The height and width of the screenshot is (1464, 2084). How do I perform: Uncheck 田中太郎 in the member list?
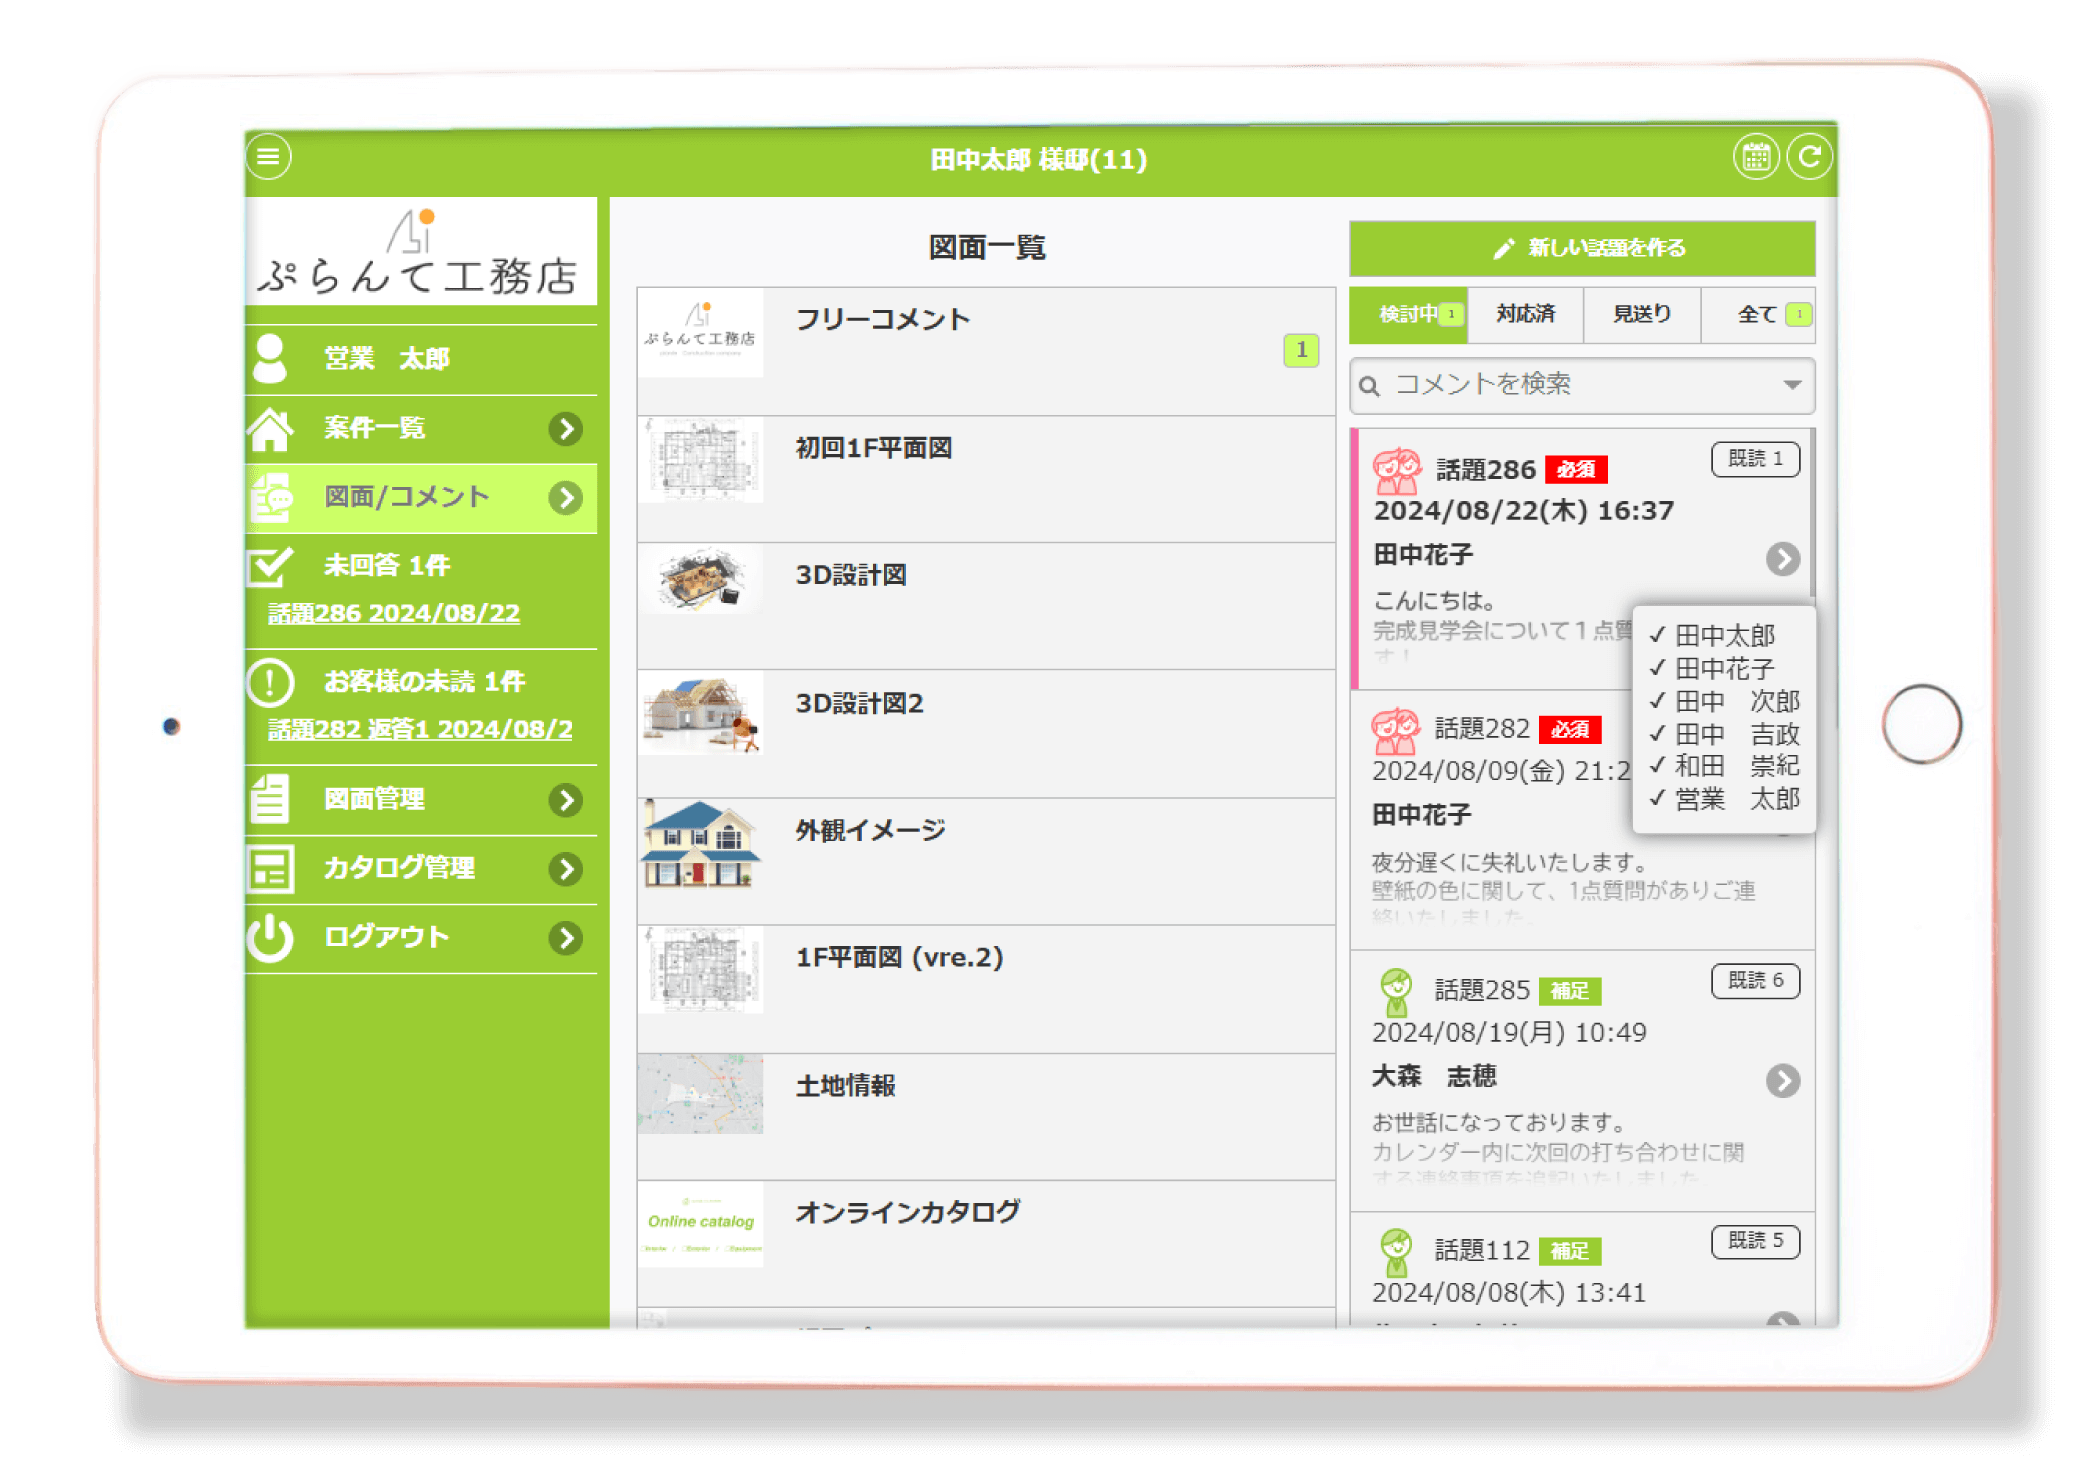pyautogui.click(x=1659, y=636)
